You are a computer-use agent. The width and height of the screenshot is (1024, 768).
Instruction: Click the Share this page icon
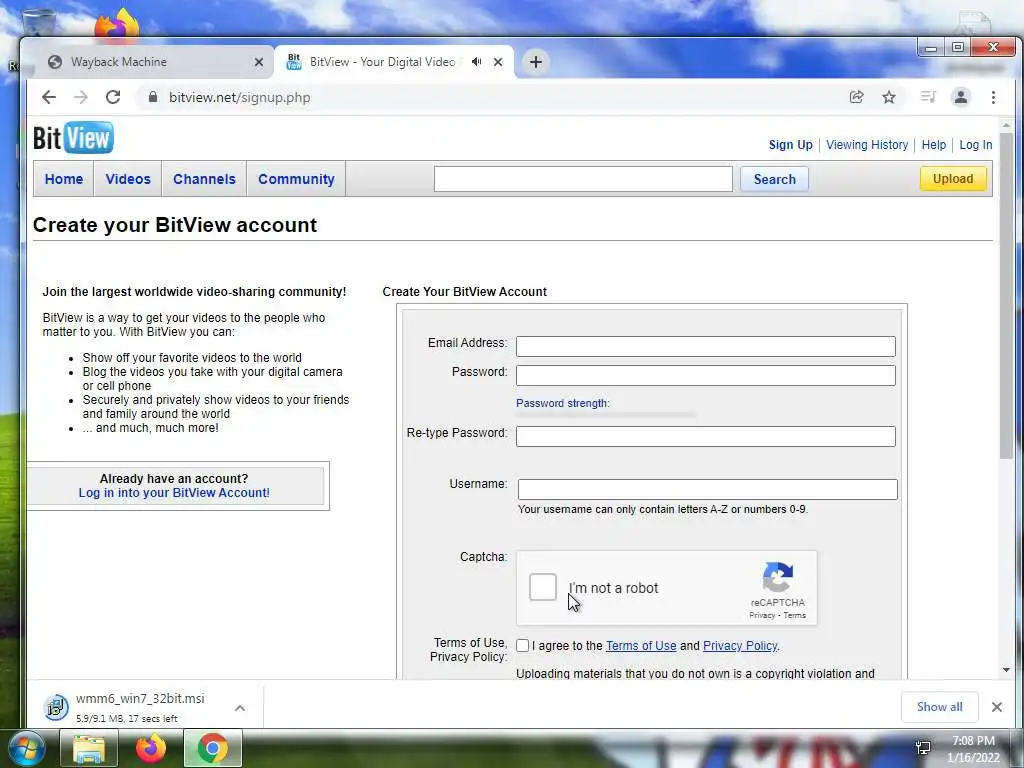[x=856, y=97]
